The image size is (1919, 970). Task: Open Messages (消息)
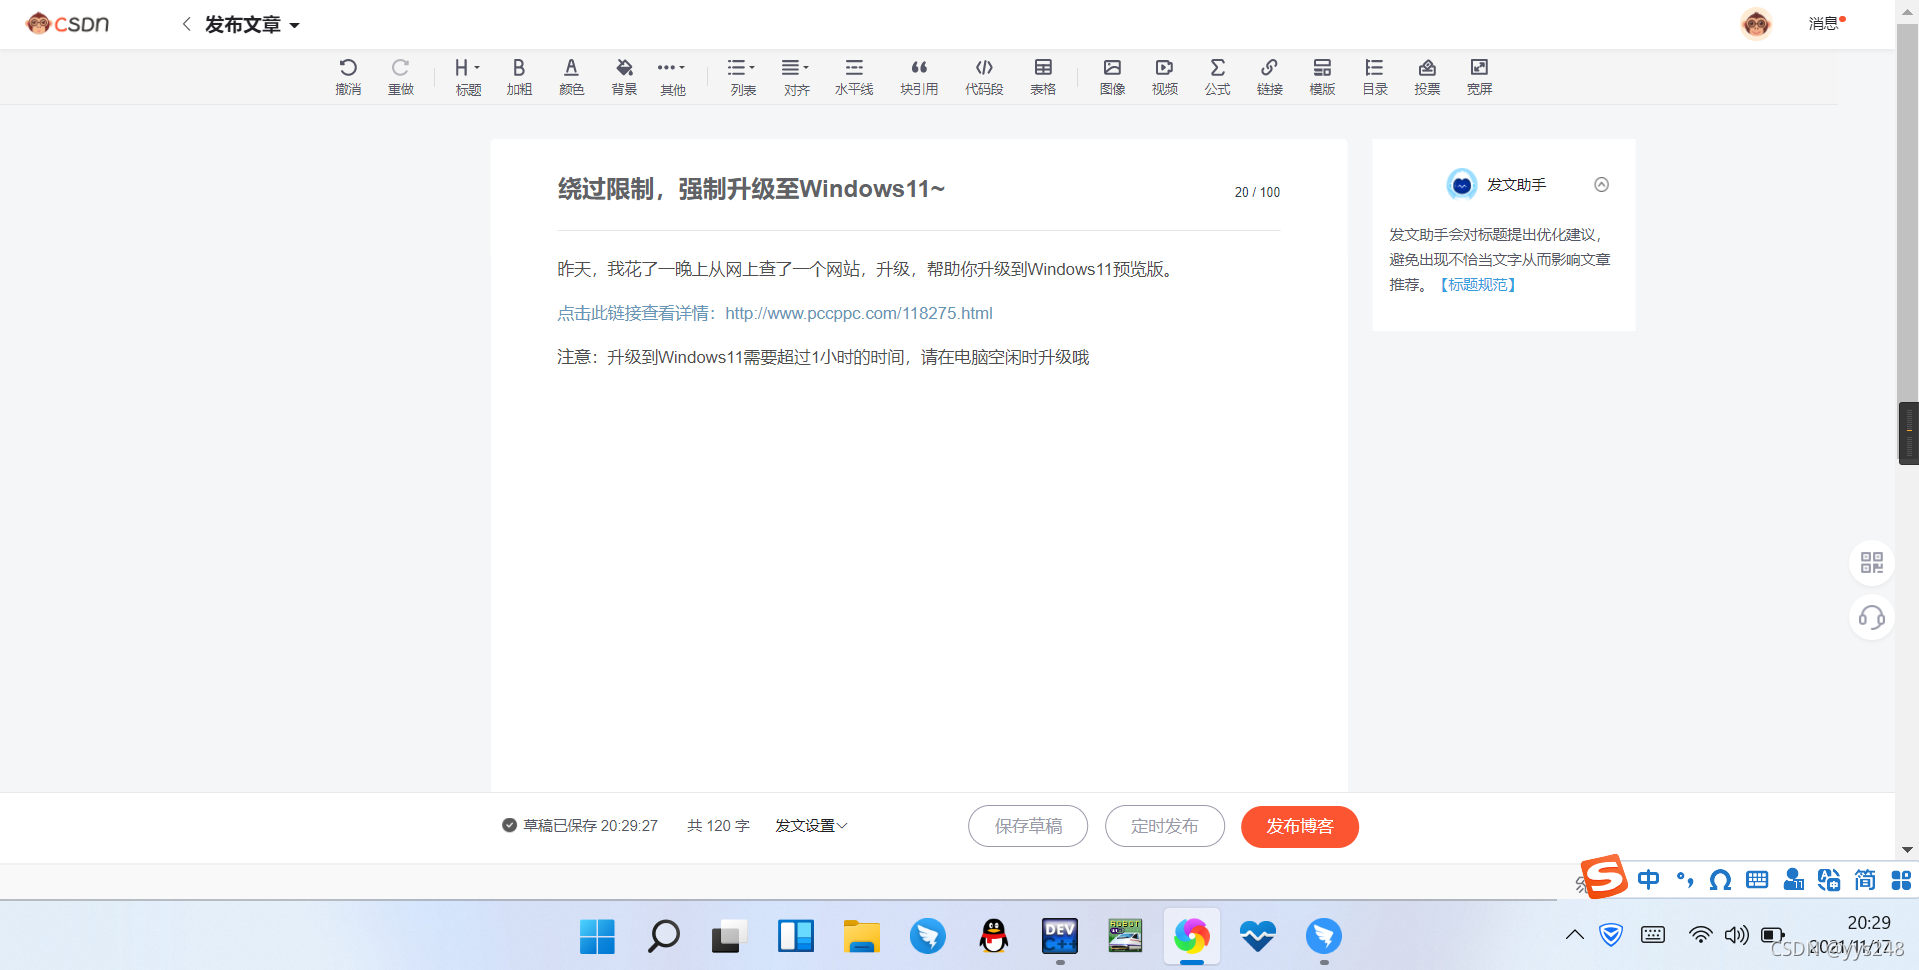(x=1824, y=23)
